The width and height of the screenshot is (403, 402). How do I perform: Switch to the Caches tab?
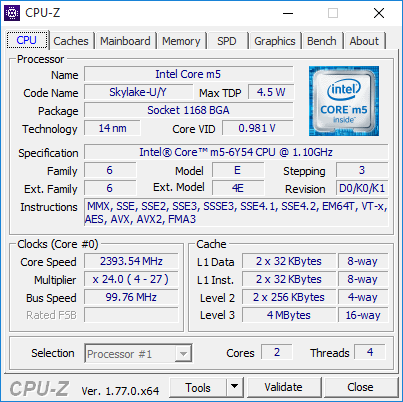[x=71, y=41]
